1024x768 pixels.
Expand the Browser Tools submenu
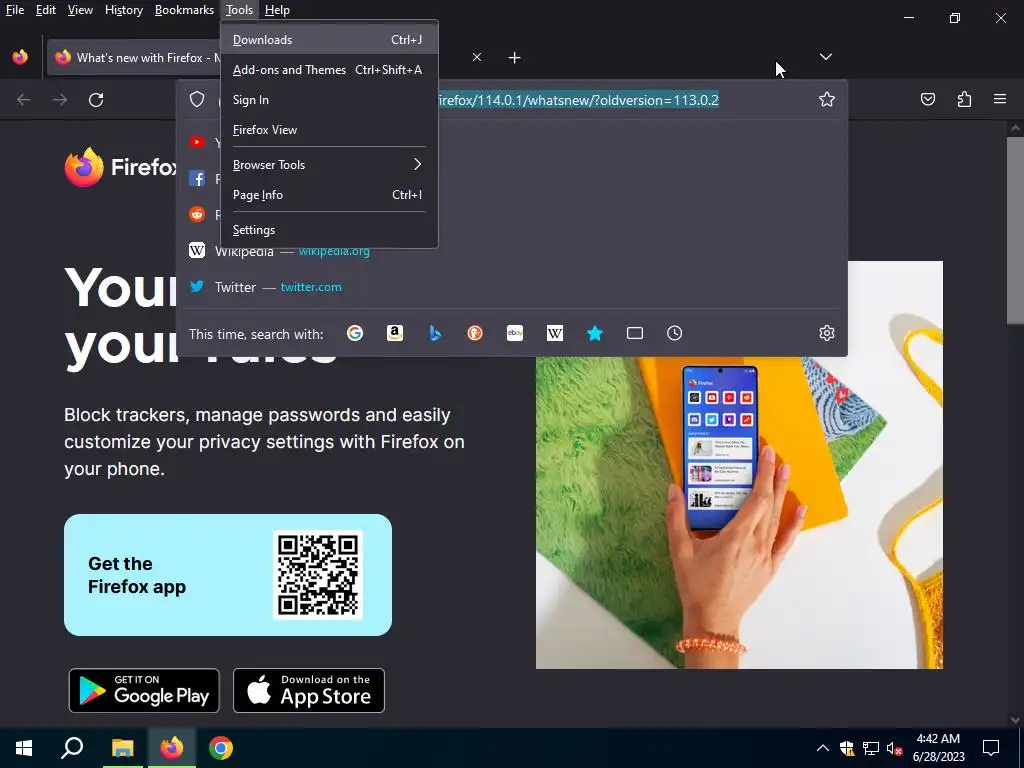click(328, 165)
